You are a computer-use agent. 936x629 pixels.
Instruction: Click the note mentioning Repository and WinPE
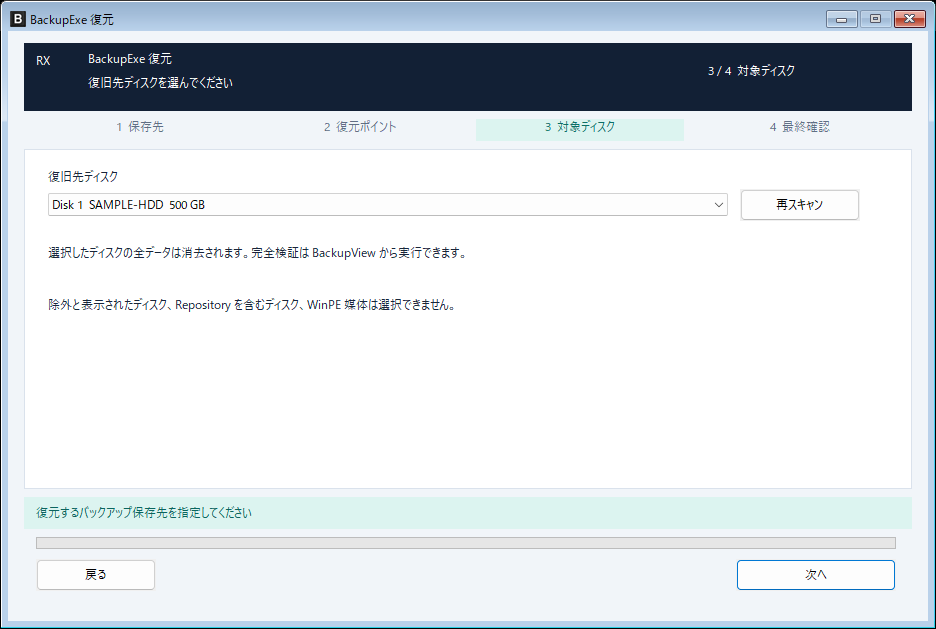(x=253, y=305)
